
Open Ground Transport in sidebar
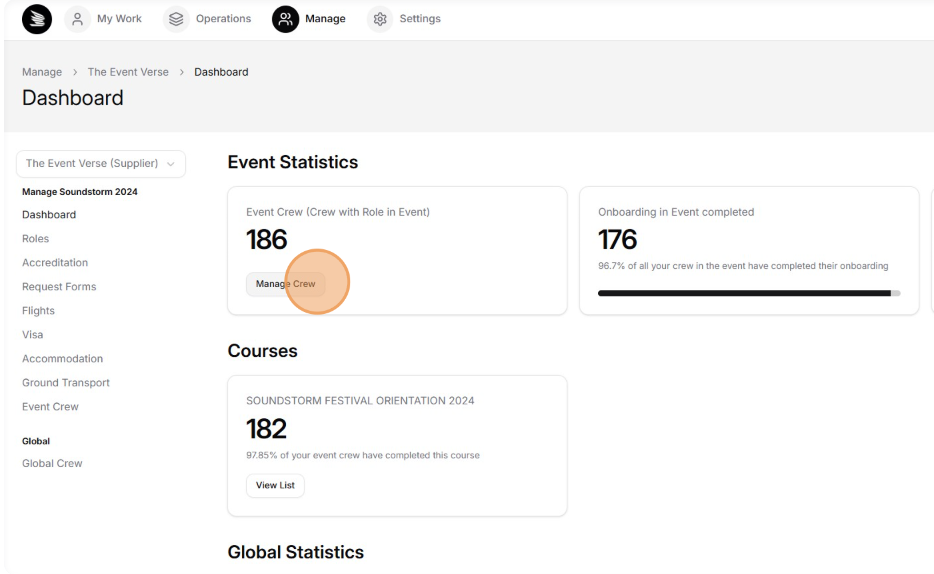(65, 383)
